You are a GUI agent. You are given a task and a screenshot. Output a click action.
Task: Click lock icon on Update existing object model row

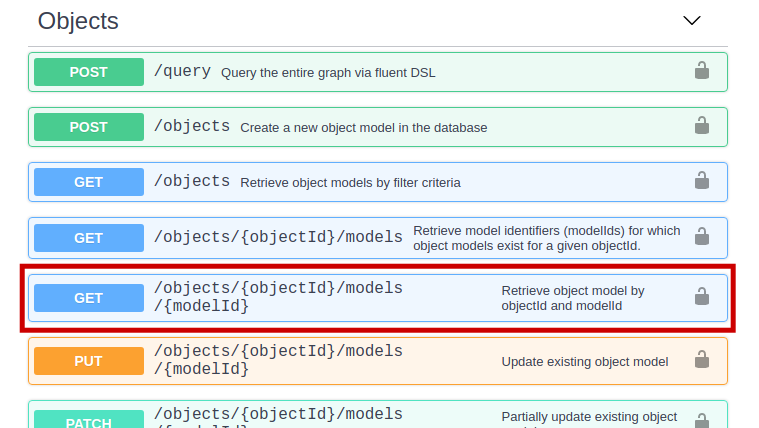click(x=702, y=360)
